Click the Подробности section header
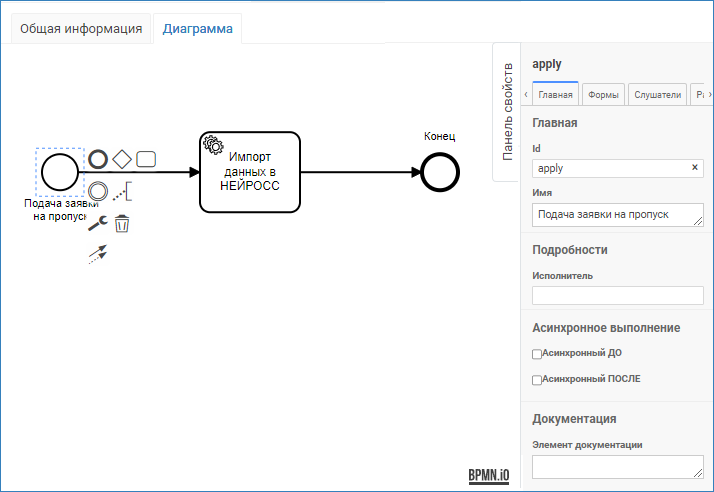714x492 pixels. [570, 250]
